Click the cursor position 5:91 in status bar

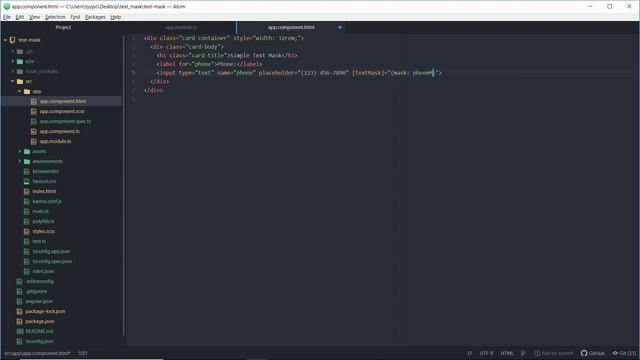(83, 353)
